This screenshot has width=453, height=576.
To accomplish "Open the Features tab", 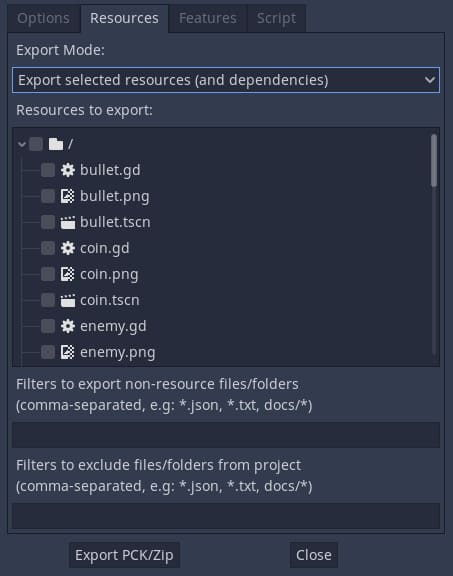I will [208, 18].
